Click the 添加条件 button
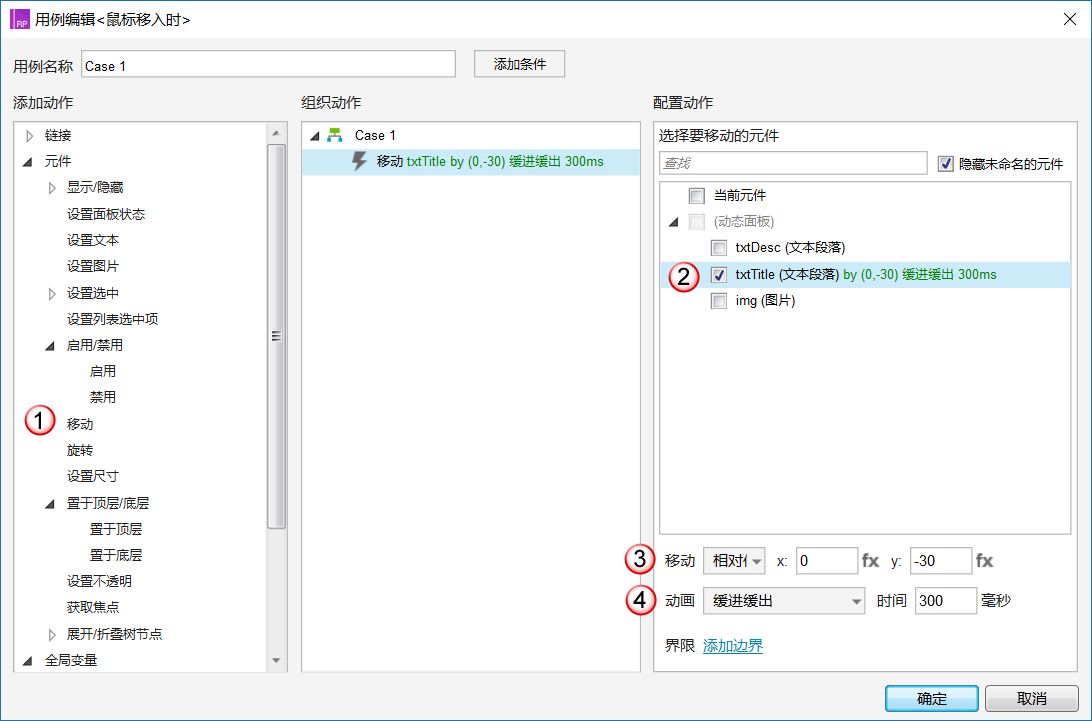 point(520,64)
